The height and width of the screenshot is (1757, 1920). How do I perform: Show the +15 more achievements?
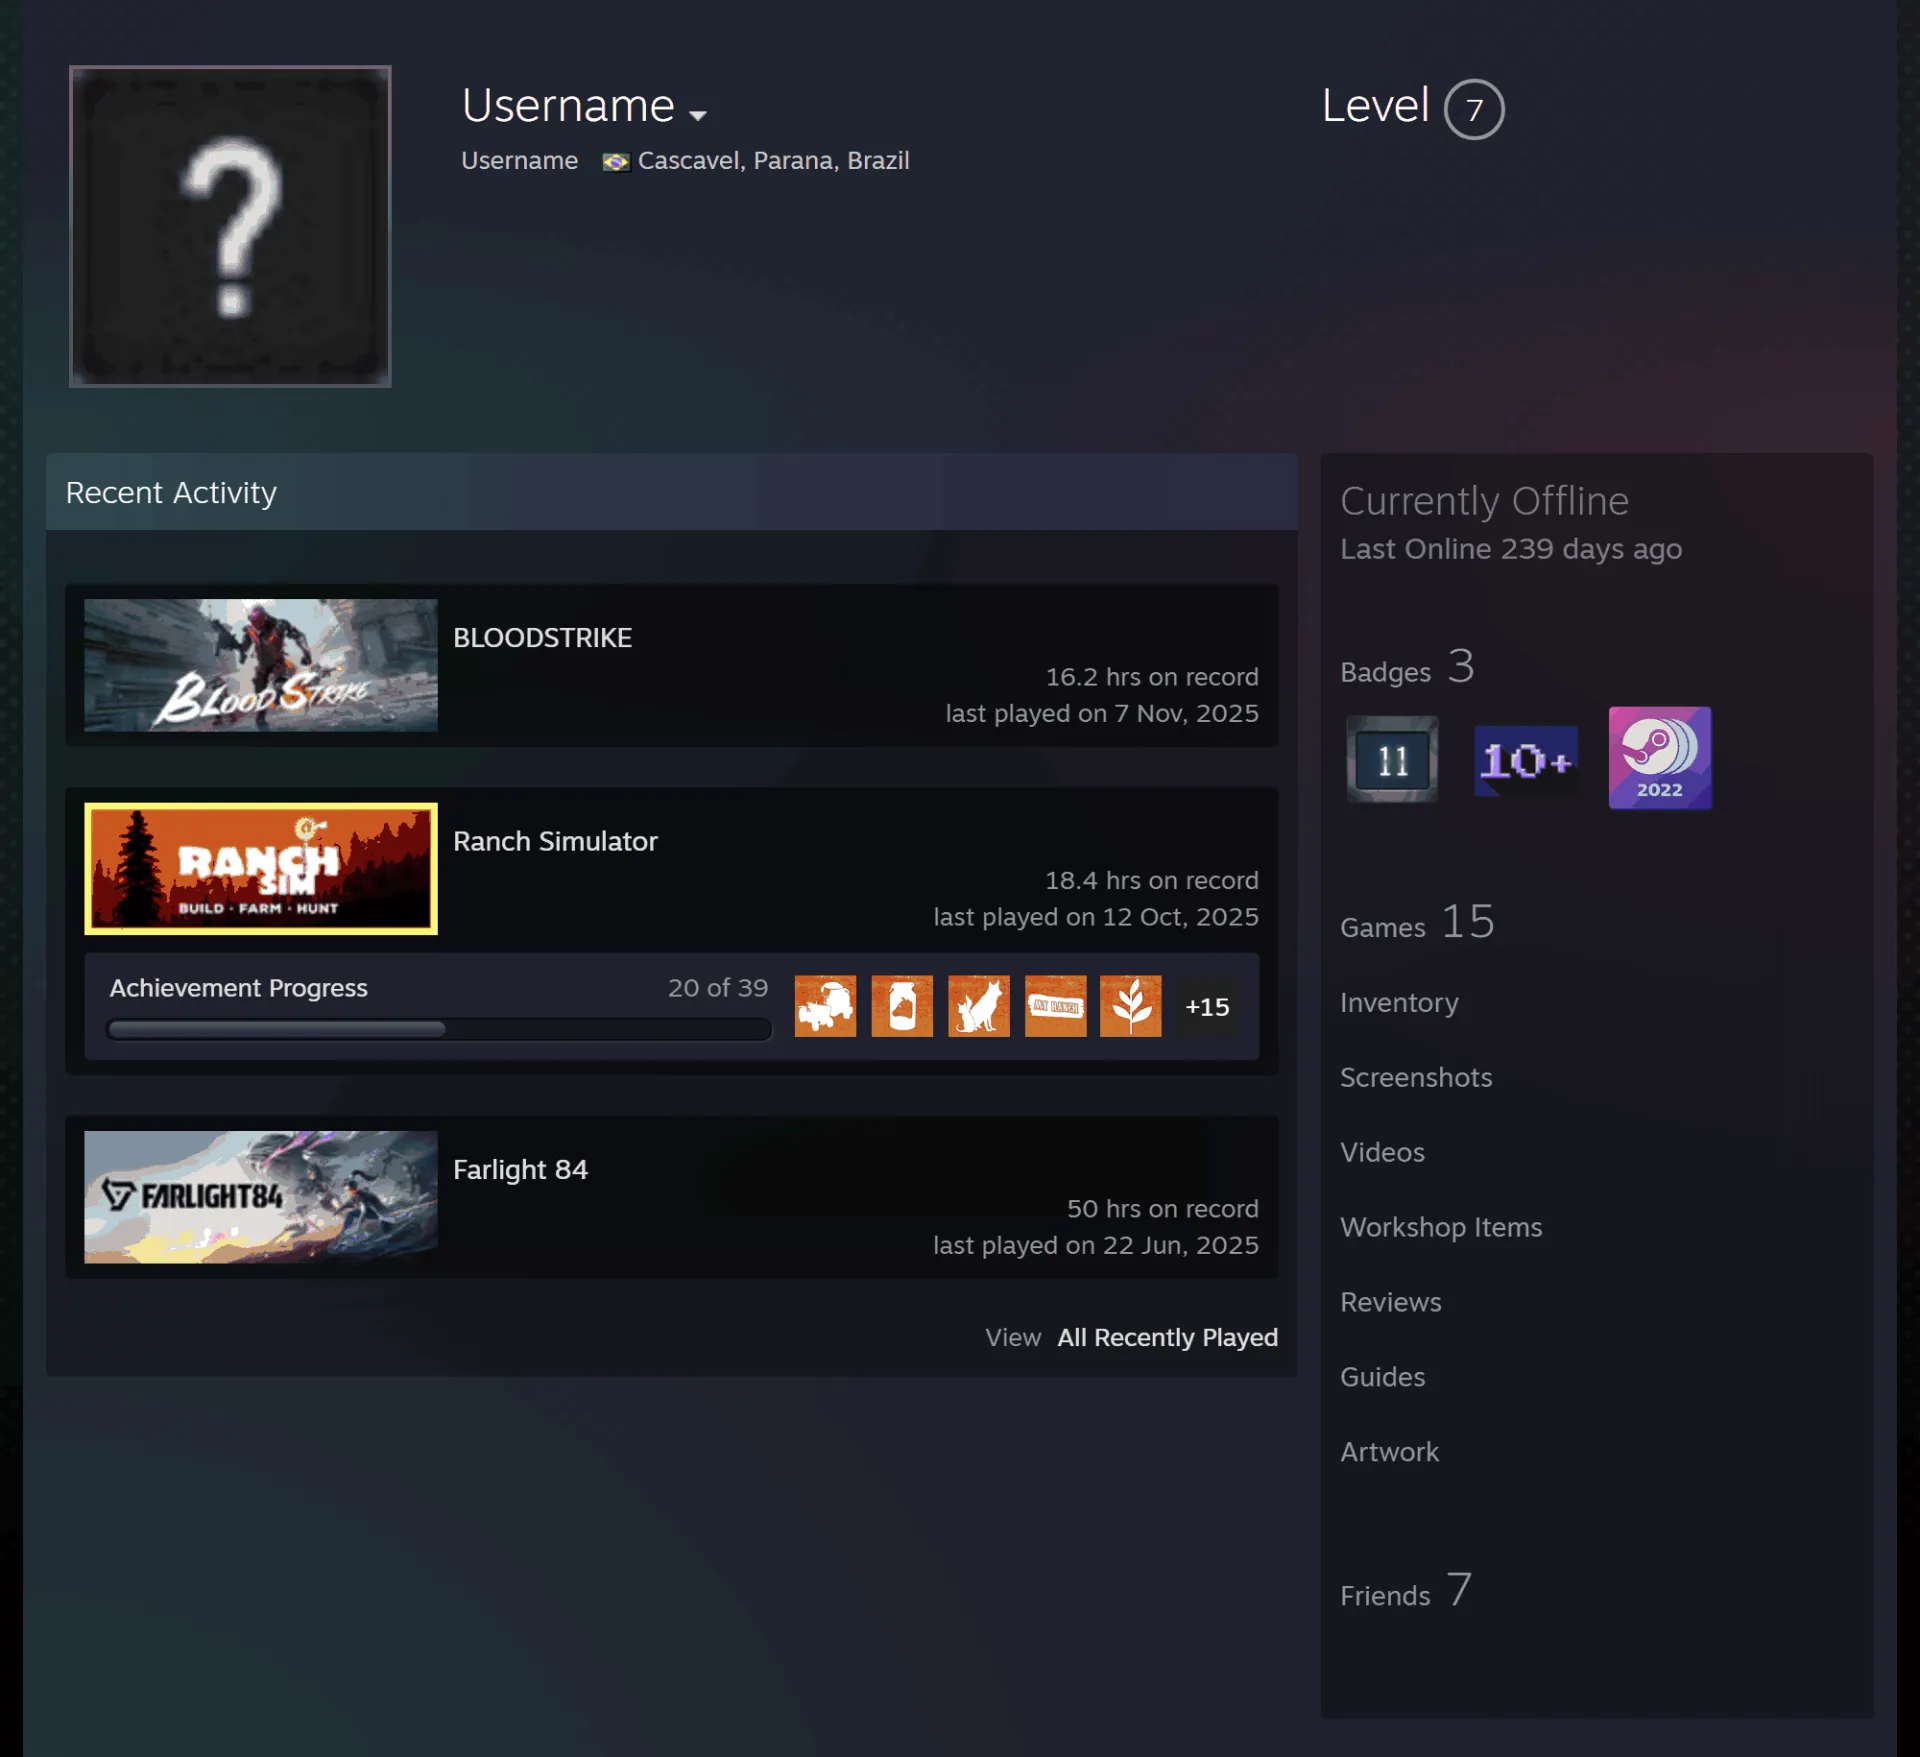point(1207,1007)
